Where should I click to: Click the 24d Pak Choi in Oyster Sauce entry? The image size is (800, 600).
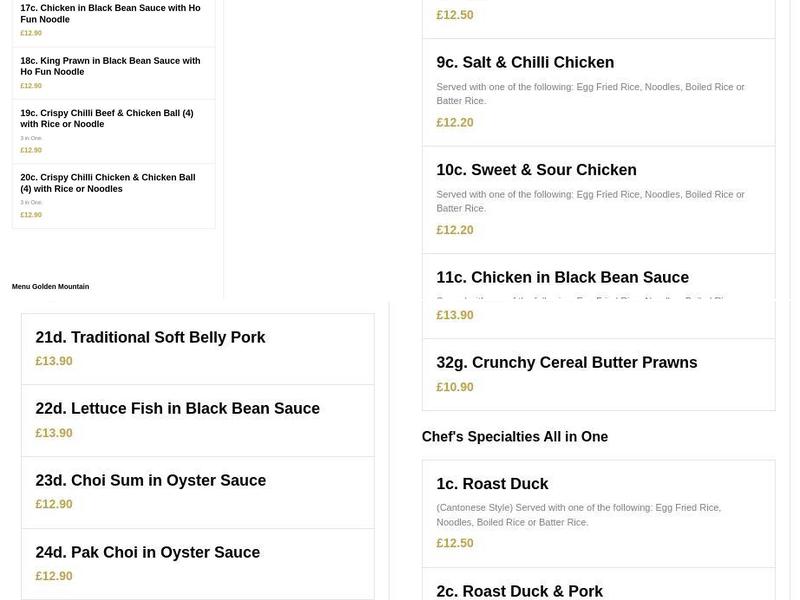click(x=147, y=551)
